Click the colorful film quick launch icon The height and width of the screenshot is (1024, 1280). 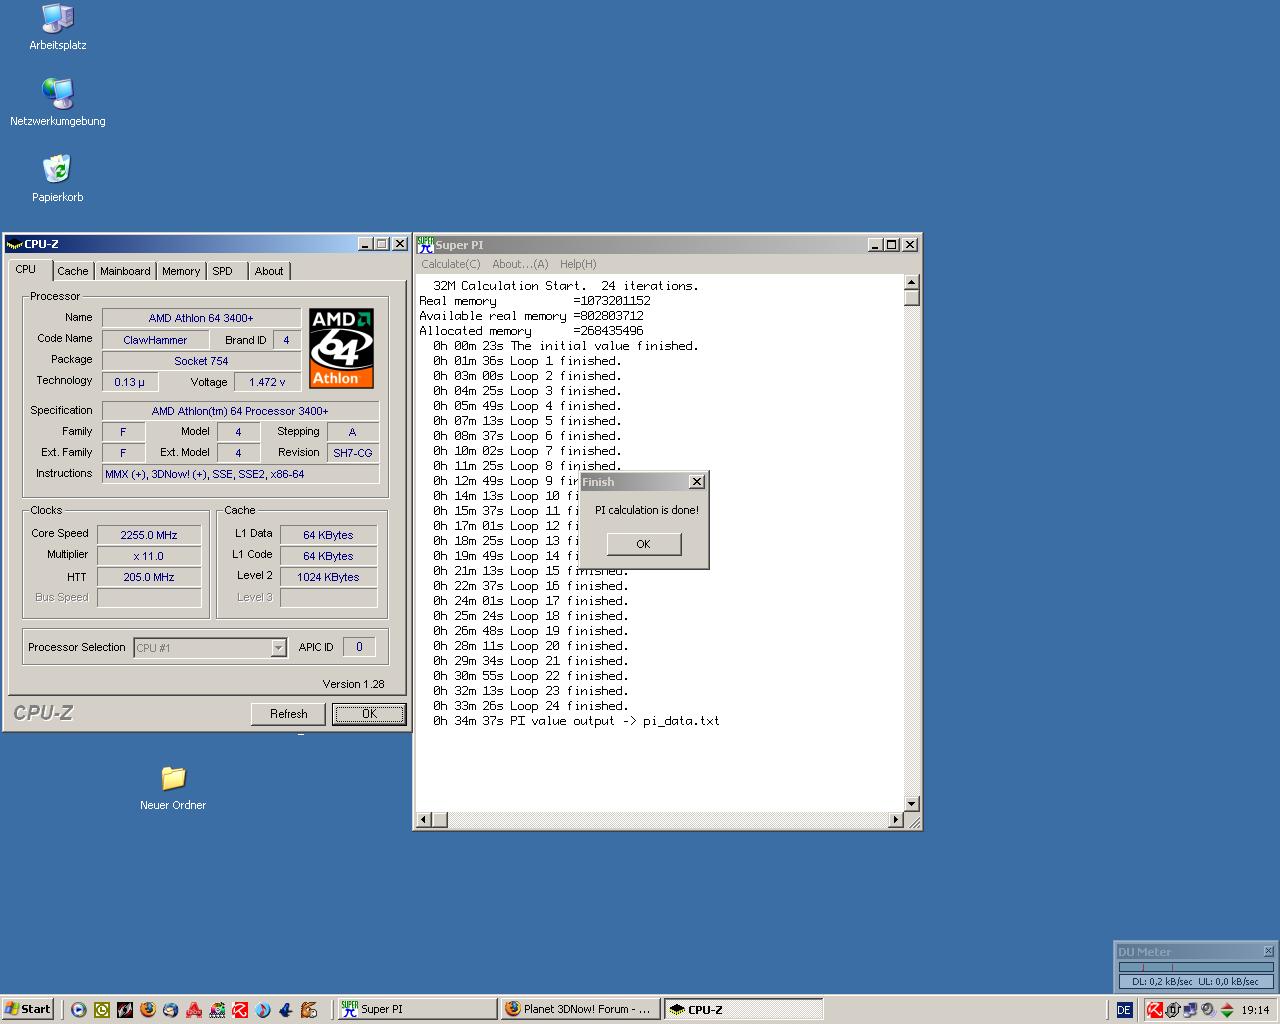[x=217, y=1010]
